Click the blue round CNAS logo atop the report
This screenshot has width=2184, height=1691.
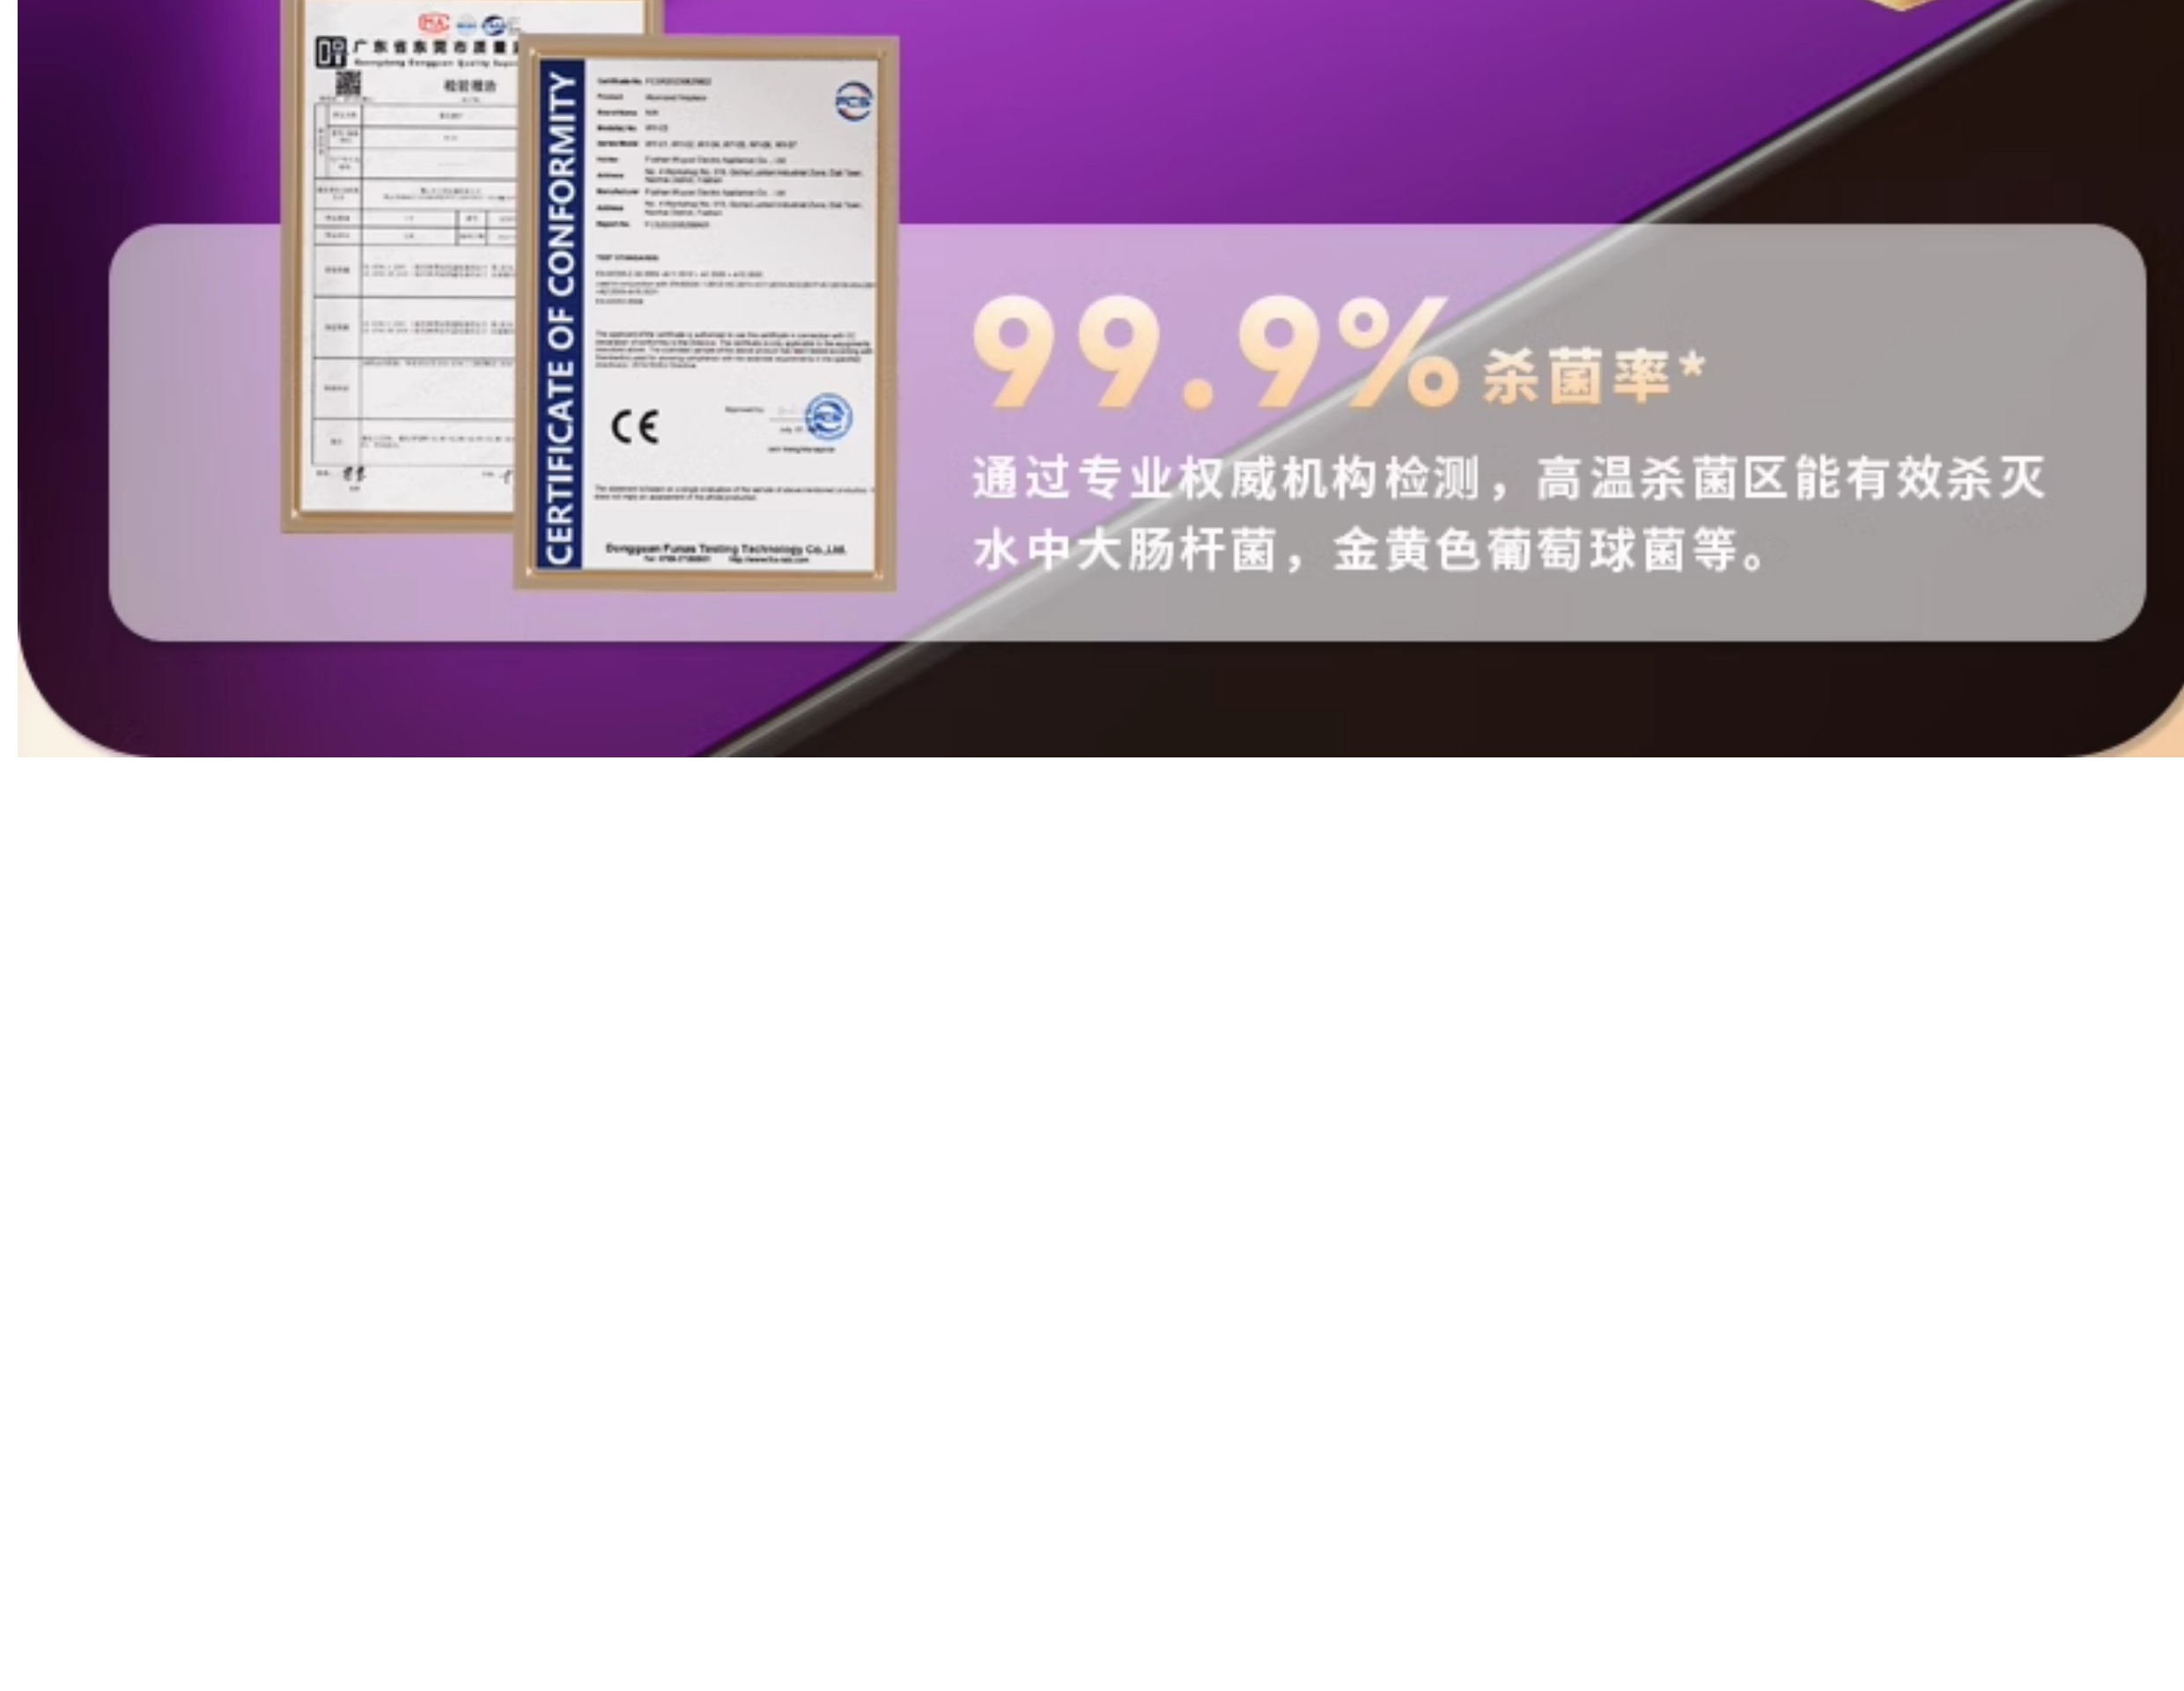click(x=493, y=26)
